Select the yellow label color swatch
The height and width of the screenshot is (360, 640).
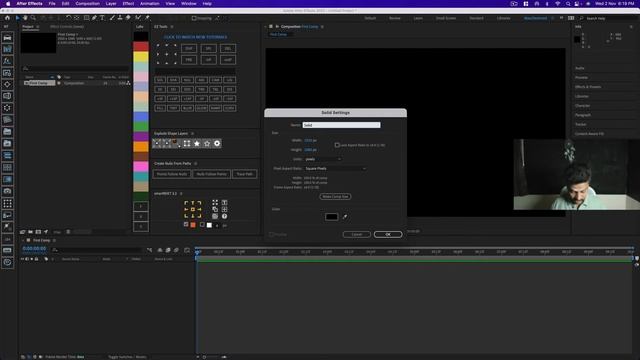click(141, 56)
